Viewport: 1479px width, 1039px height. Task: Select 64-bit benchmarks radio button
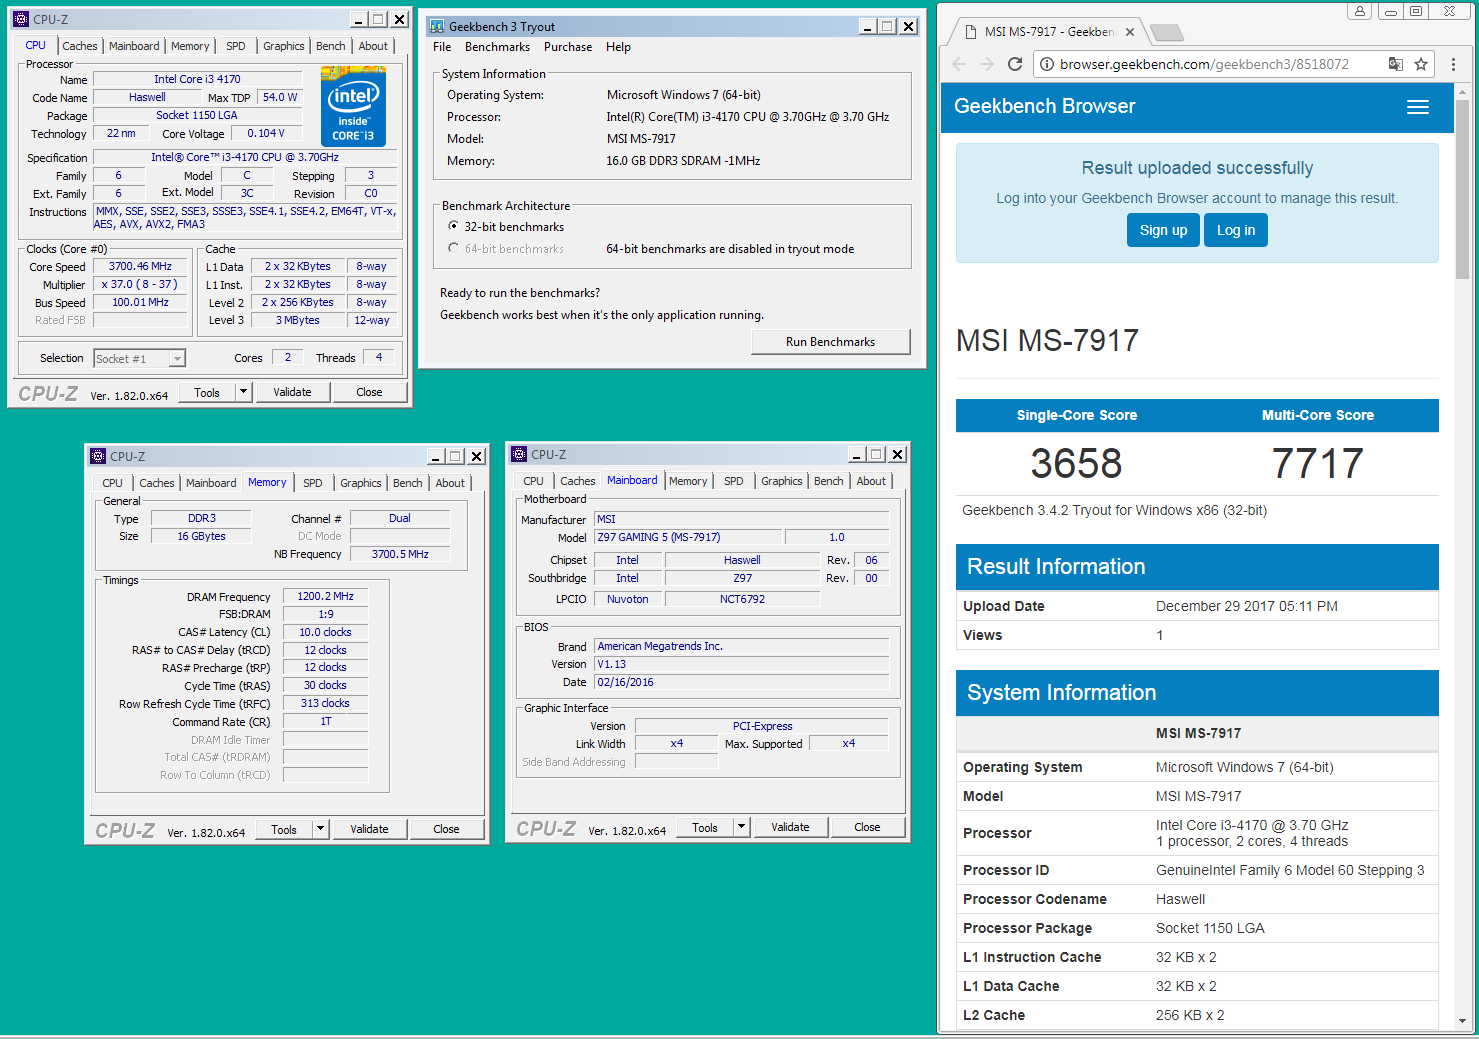click(x=454, y=249)
